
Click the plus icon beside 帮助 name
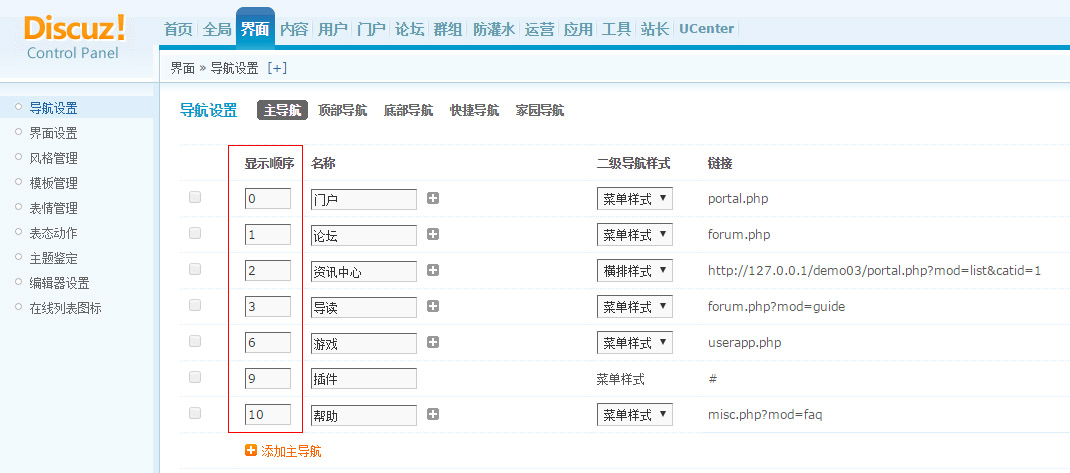coord(433,414)
